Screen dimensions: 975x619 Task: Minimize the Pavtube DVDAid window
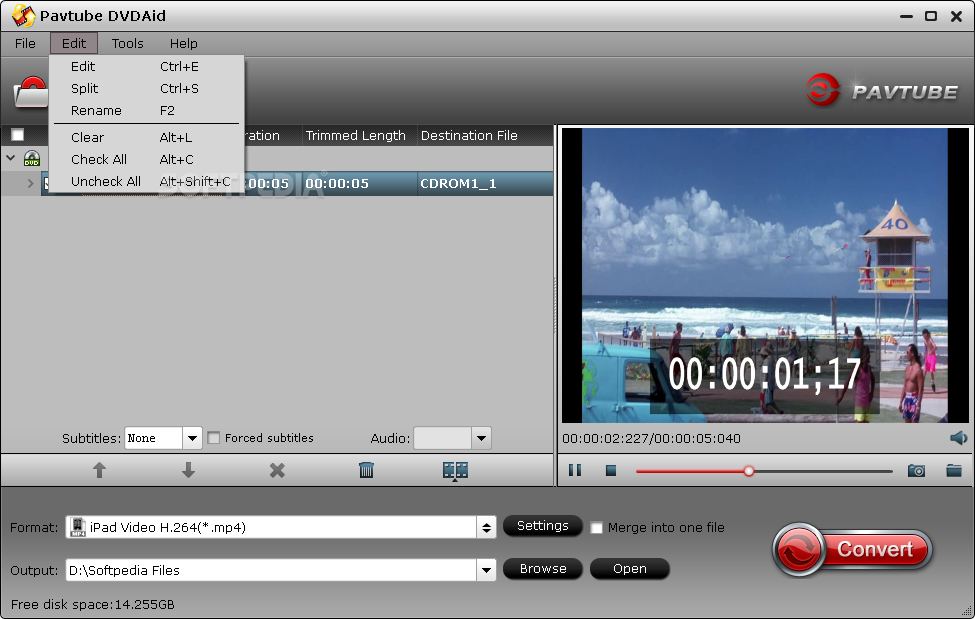(x=907, y=16)
